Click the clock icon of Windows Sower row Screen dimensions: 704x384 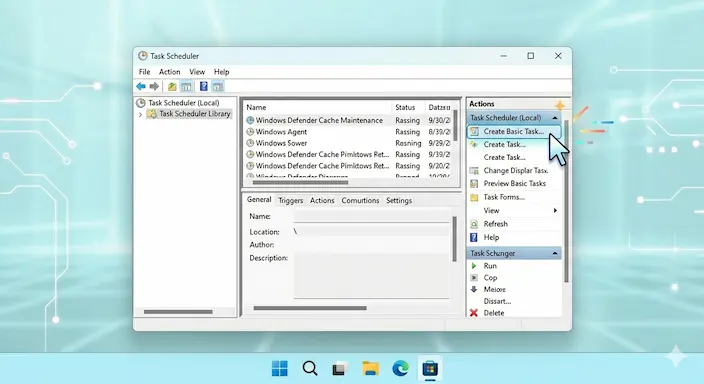(x=250, y=143)
